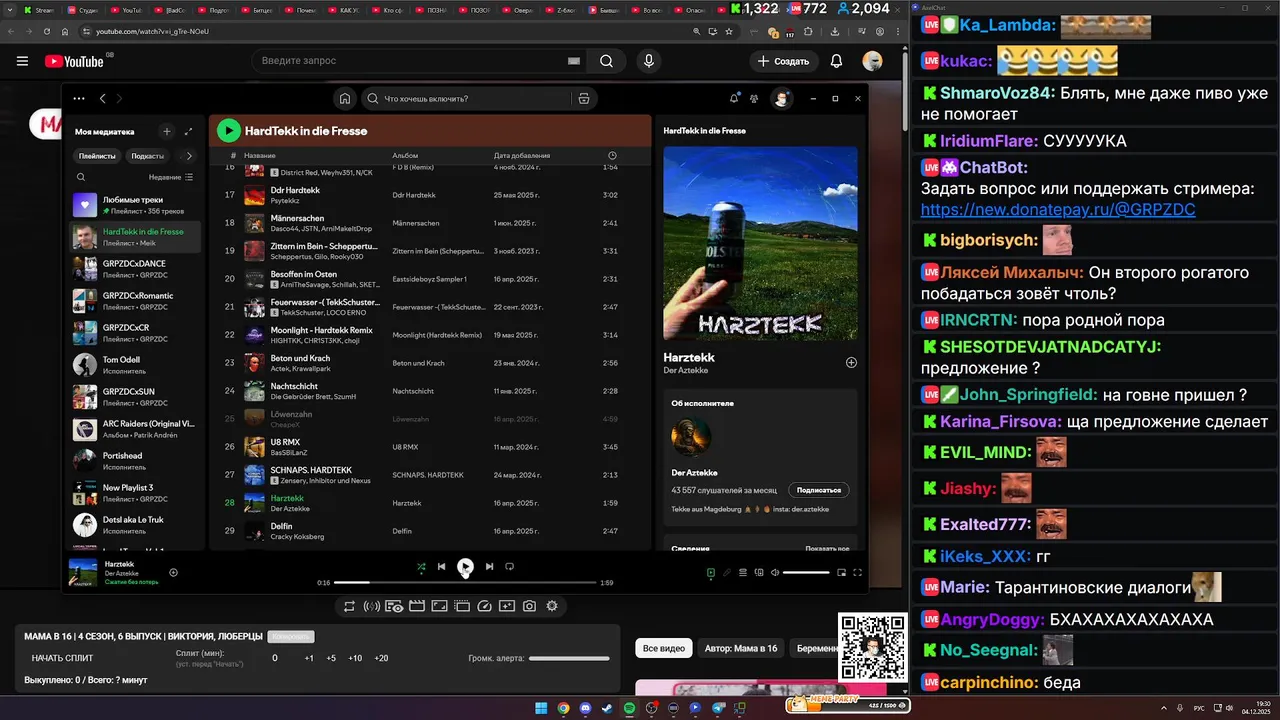The height and width of the screenshot is (720, 1280).
Task: Mute Spotify with the speaker icon
Action: [774, 572]
